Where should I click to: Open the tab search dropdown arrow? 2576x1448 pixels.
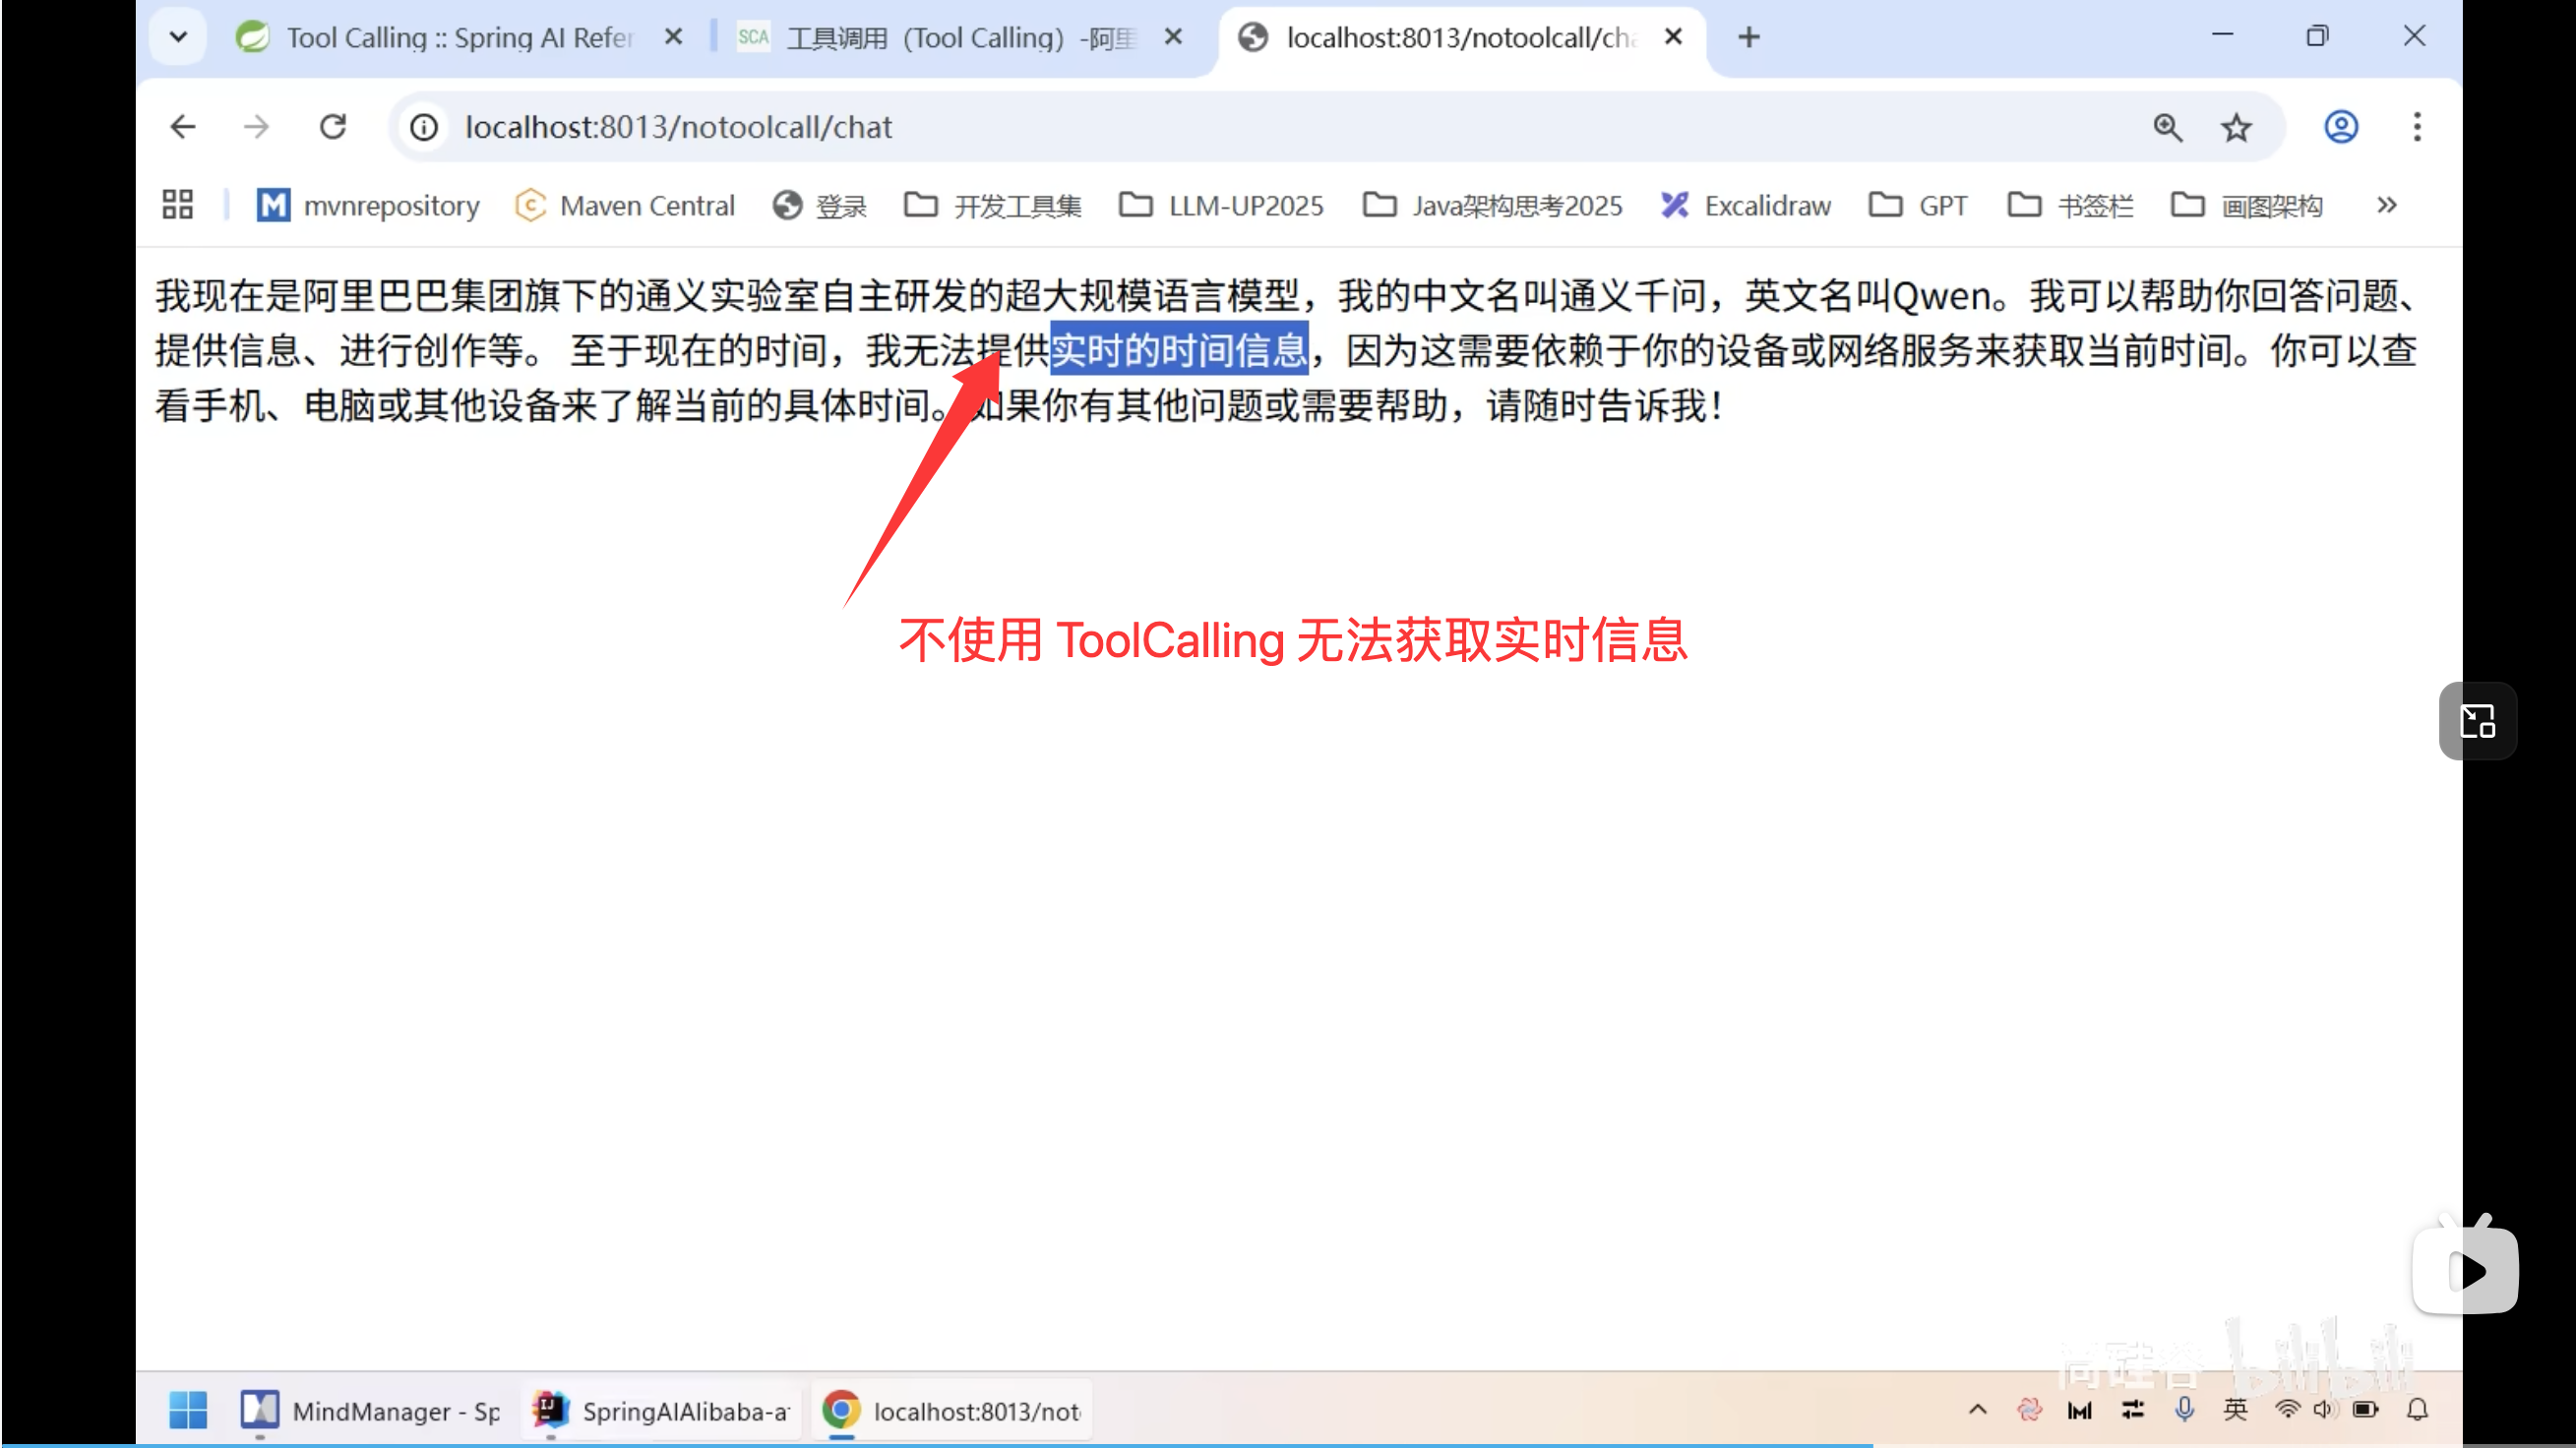pos(177,36)
